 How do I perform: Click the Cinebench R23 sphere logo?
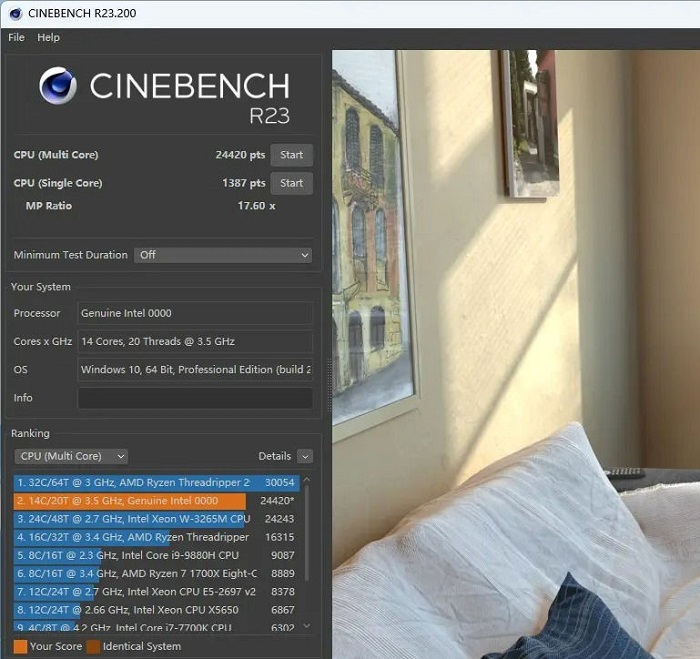58,86
